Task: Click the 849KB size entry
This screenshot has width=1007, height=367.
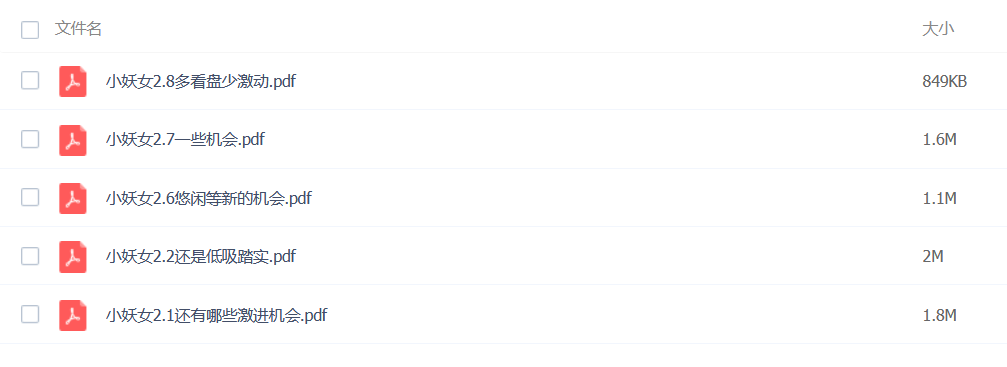Action: 945,82
